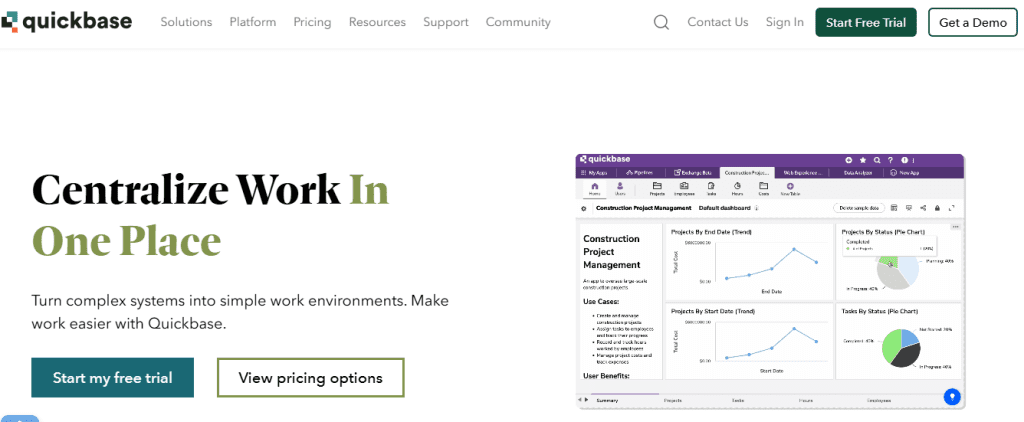Switch to the Data Analyzer tab
The width and height of the screenshot is (1024, 422).
pos(858,173)
